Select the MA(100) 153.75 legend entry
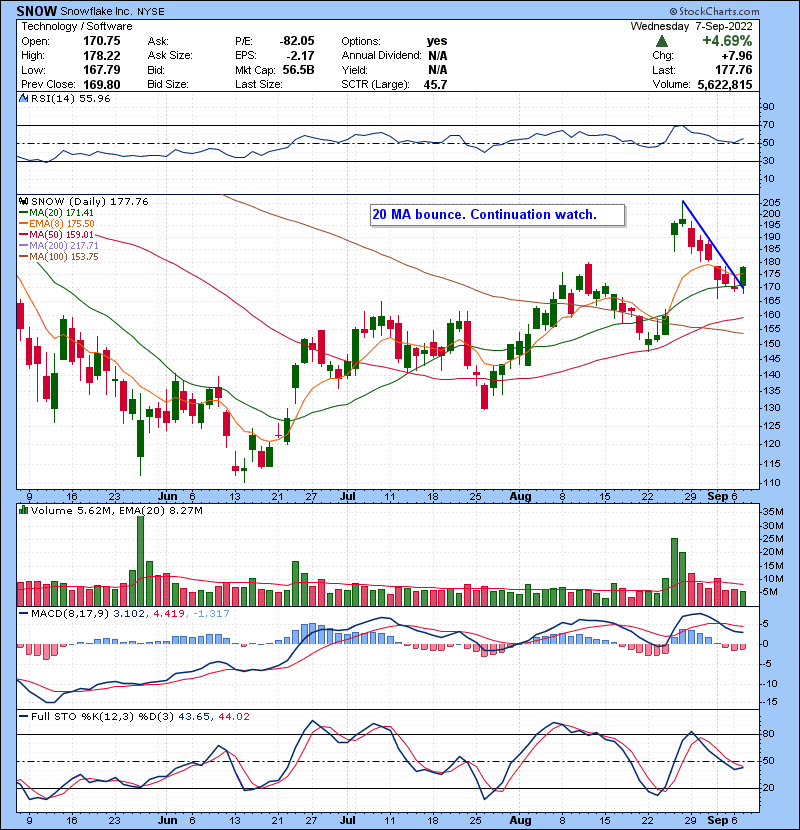 tap(58, 257)
